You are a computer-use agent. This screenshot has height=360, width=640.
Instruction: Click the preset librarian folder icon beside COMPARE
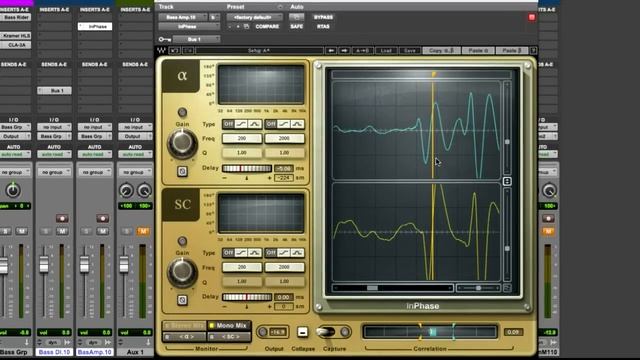click(x=247, y=27)
